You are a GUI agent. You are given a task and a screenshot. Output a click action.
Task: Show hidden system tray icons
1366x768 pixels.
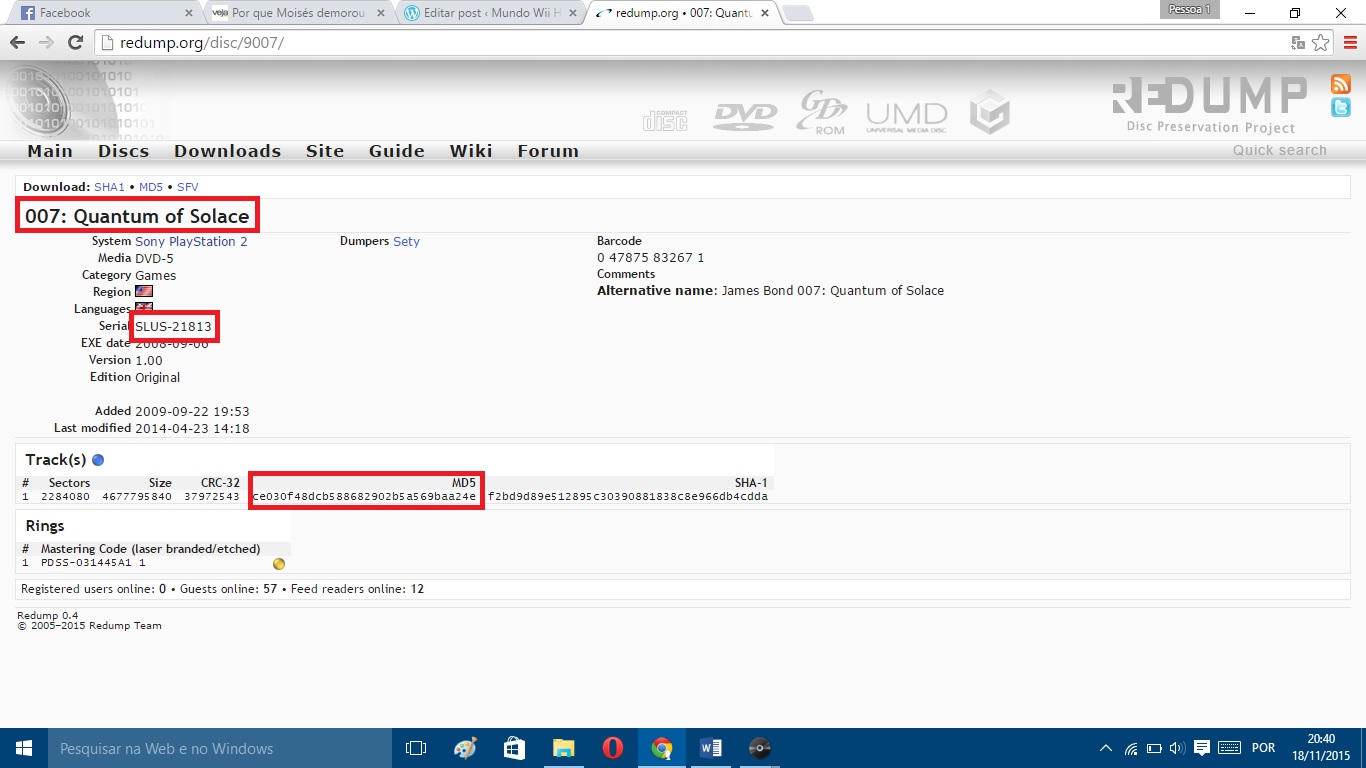click(1105, 748)
